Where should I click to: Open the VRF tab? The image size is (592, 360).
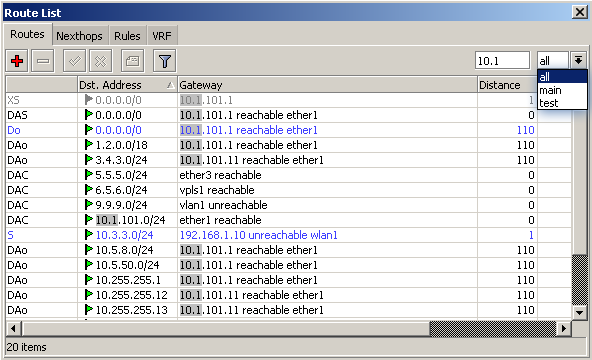pyautogui.click(x=162, y=36)
